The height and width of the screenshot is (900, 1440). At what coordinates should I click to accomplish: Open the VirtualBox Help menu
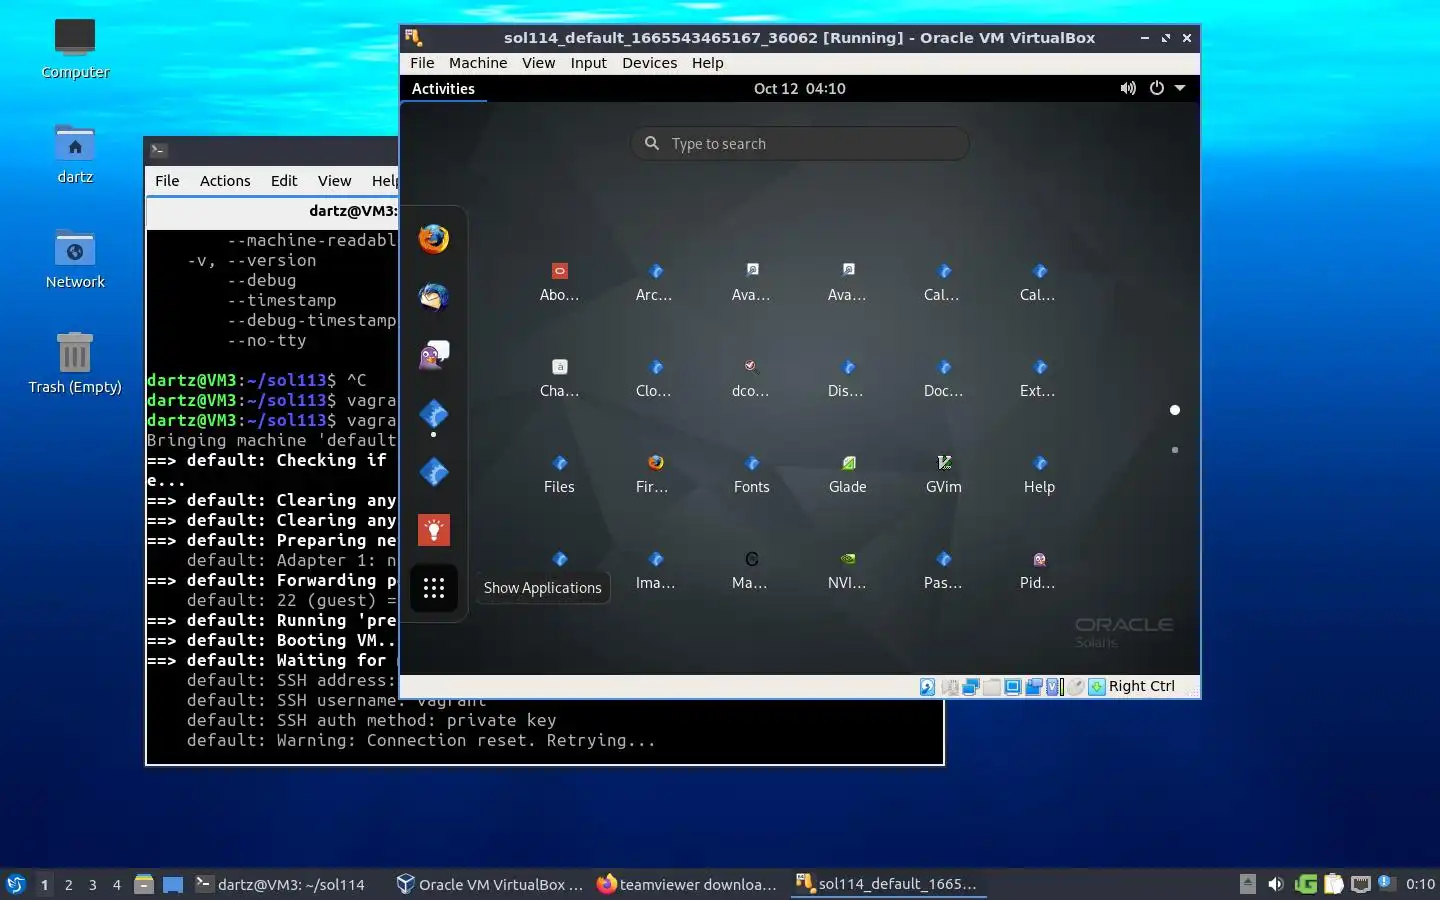click(707, 62)
